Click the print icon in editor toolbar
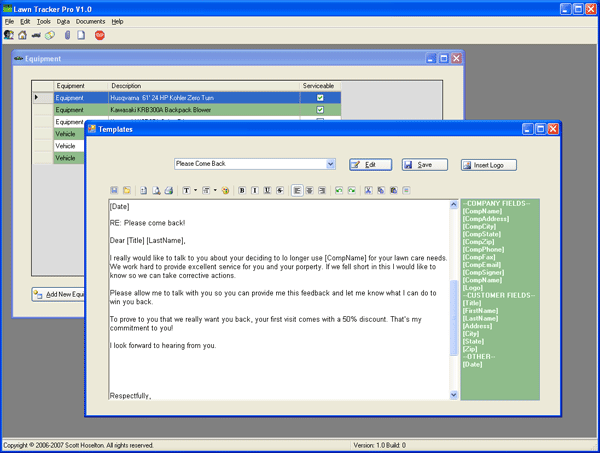 168,190
